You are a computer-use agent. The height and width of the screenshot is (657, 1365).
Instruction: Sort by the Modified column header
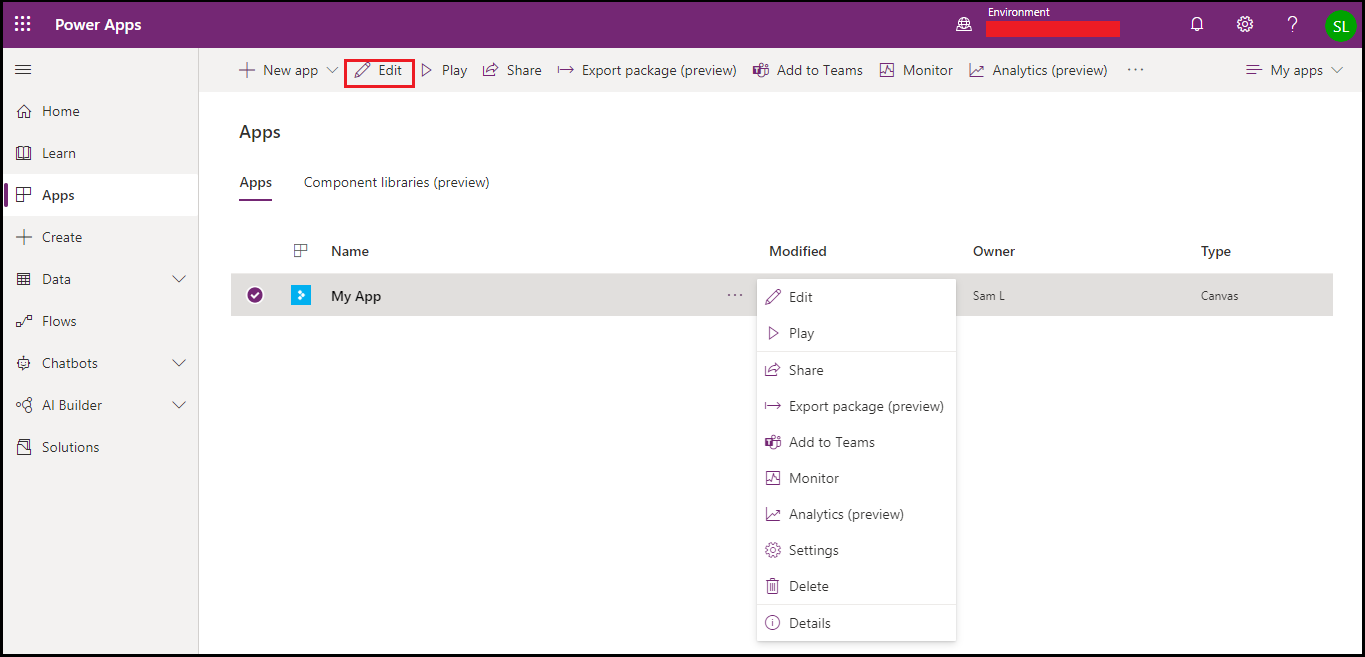(x=798, y=251)
